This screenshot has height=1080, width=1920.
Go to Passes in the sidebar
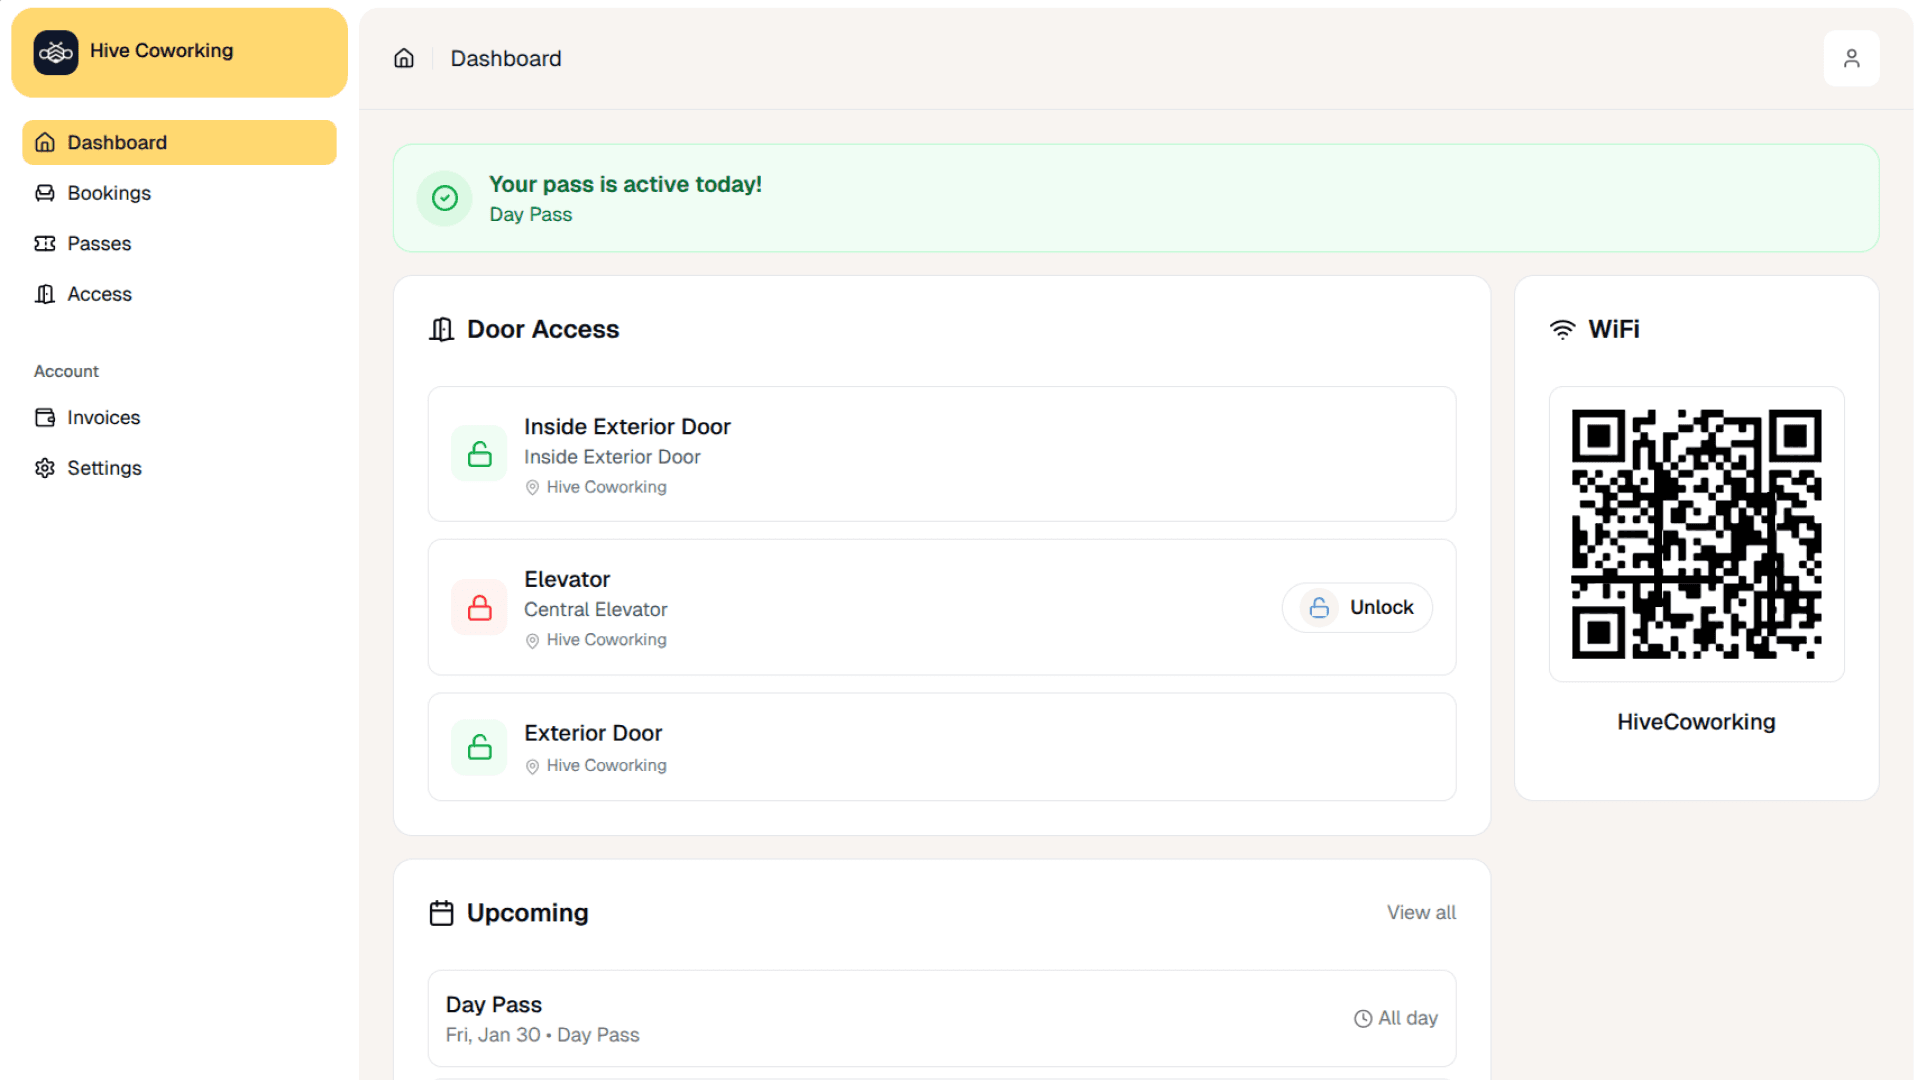99,244
